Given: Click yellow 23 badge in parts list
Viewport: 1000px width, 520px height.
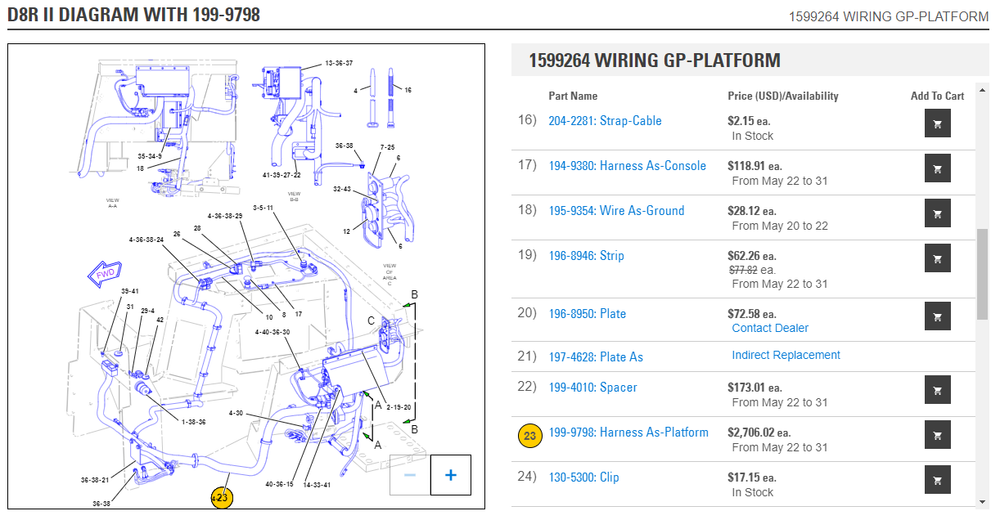Looking at the screenshot, I should (529, 436).
